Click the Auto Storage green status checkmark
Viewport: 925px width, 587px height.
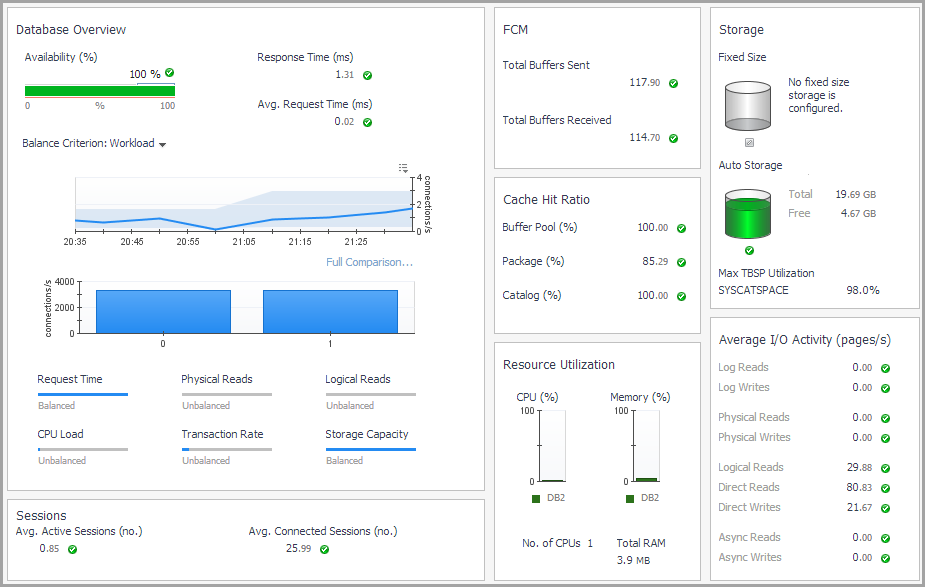749,250
